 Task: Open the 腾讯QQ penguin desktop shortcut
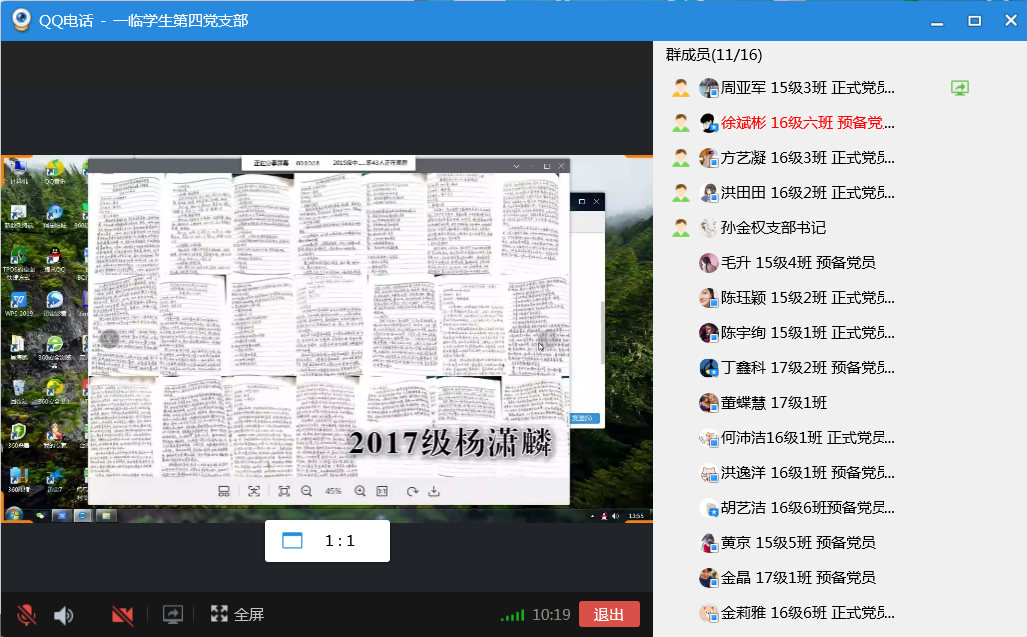coord(54,260)
